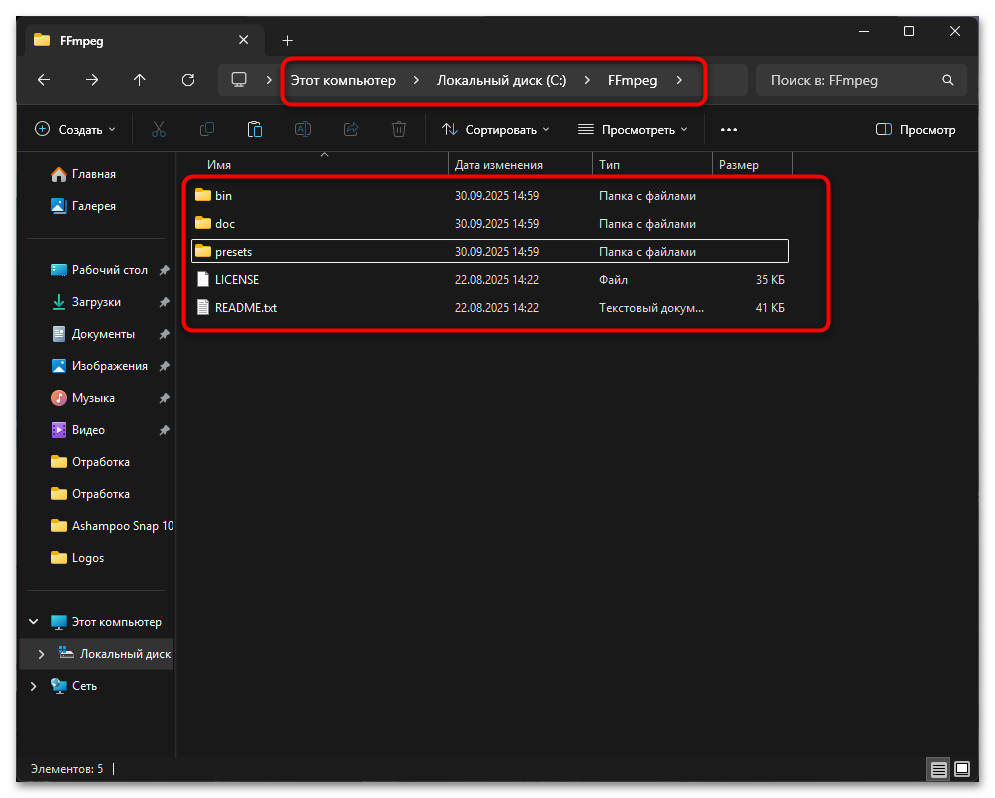The width and height of the screenshot is (995, 798).
Task: Switch to large thumbnails view in the status bar
Action: 962,769
